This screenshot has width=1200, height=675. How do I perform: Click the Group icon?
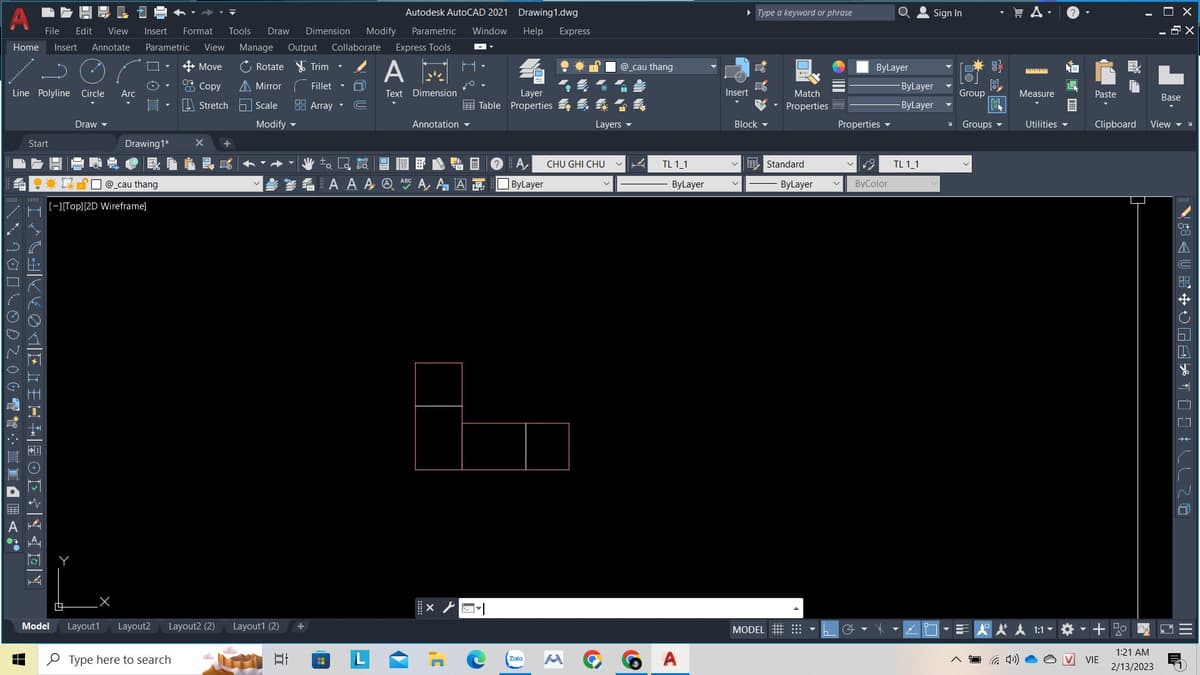pos(972,78)
